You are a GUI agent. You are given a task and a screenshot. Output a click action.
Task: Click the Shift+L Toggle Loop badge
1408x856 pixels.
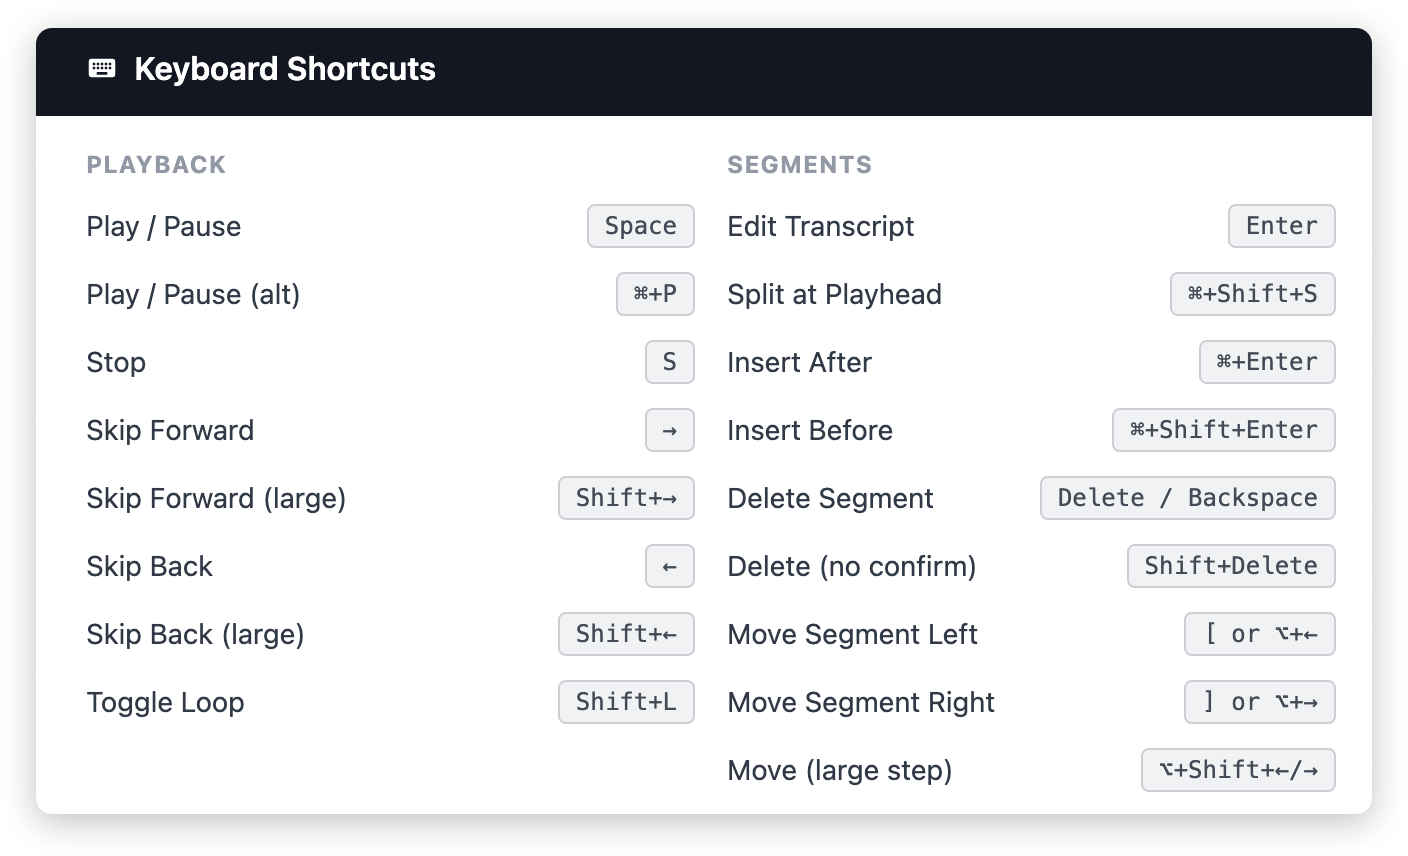click(x=626, y=702)
